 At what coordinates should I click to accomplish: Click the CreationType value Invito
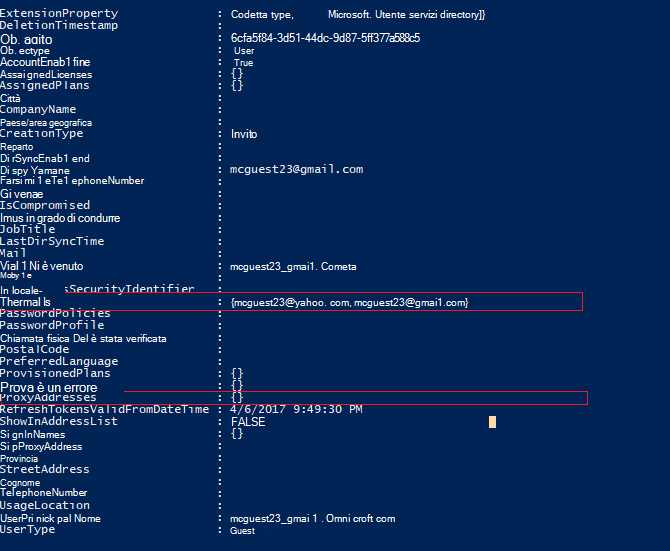[244, 134]
